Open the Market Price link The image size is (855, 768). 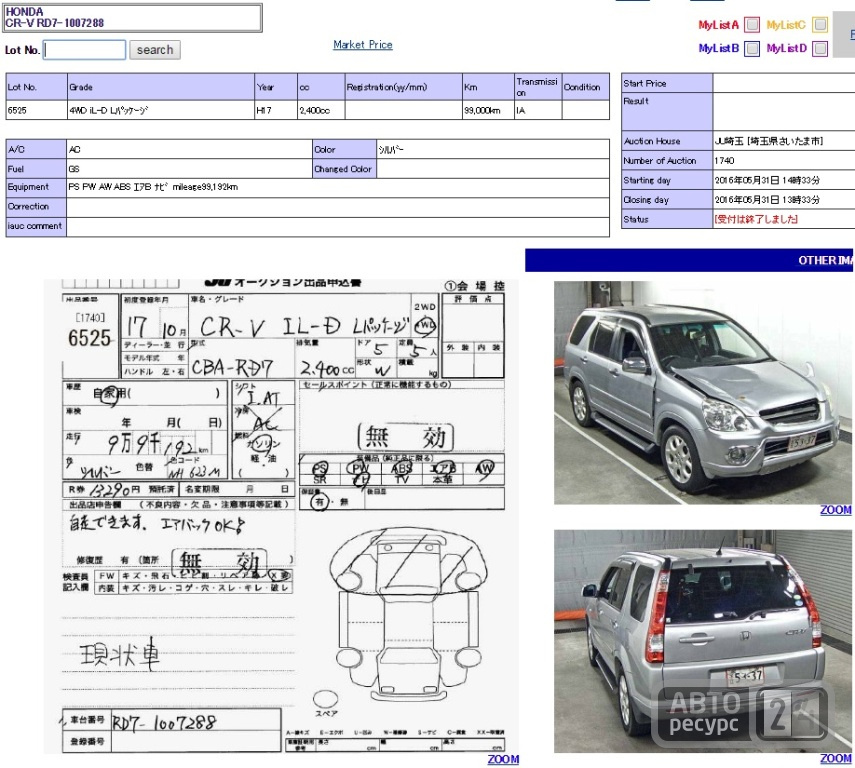363,45
